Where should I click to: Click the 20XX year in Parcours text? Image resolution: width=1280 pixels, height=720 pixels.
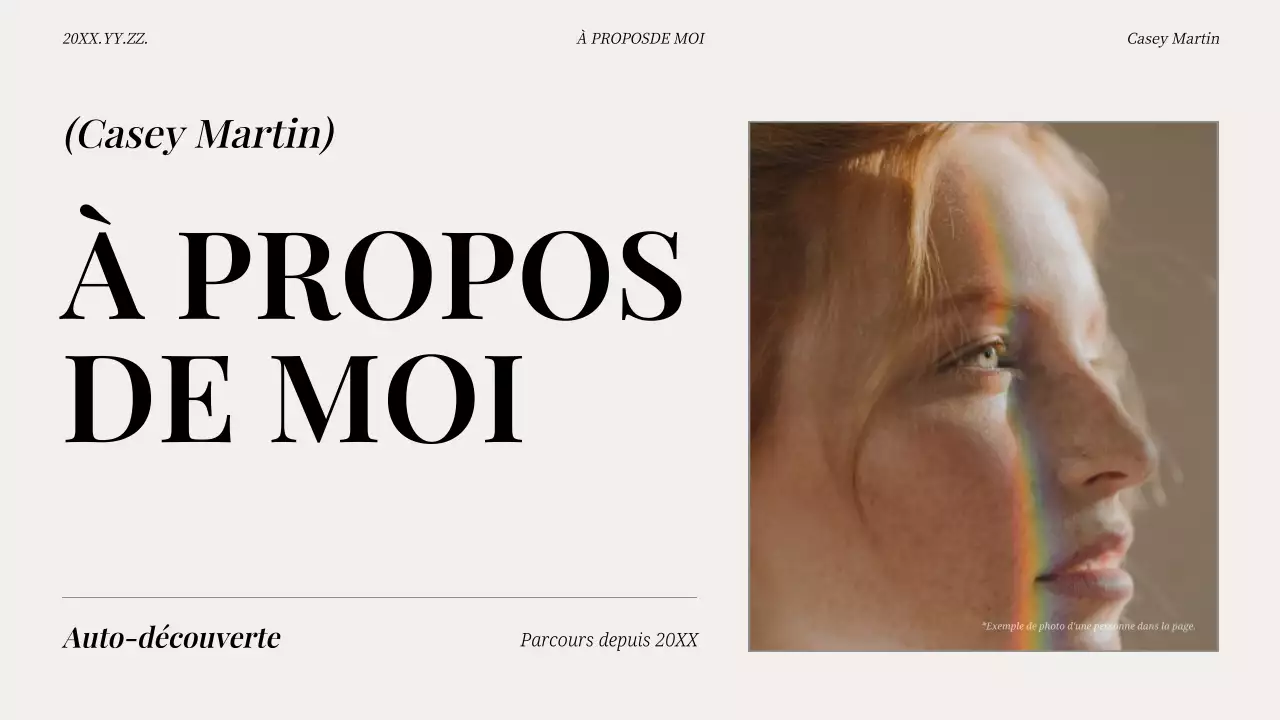click(677, 640)
